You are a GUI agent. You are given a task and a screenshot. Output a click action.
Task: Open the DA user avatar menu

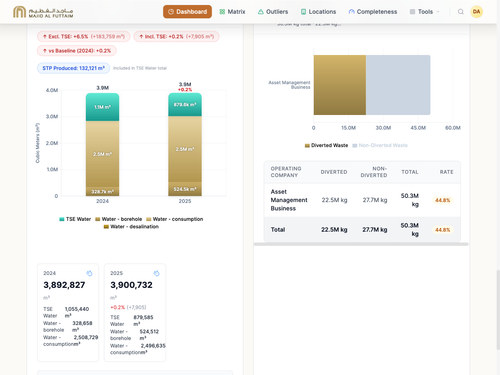477,12
